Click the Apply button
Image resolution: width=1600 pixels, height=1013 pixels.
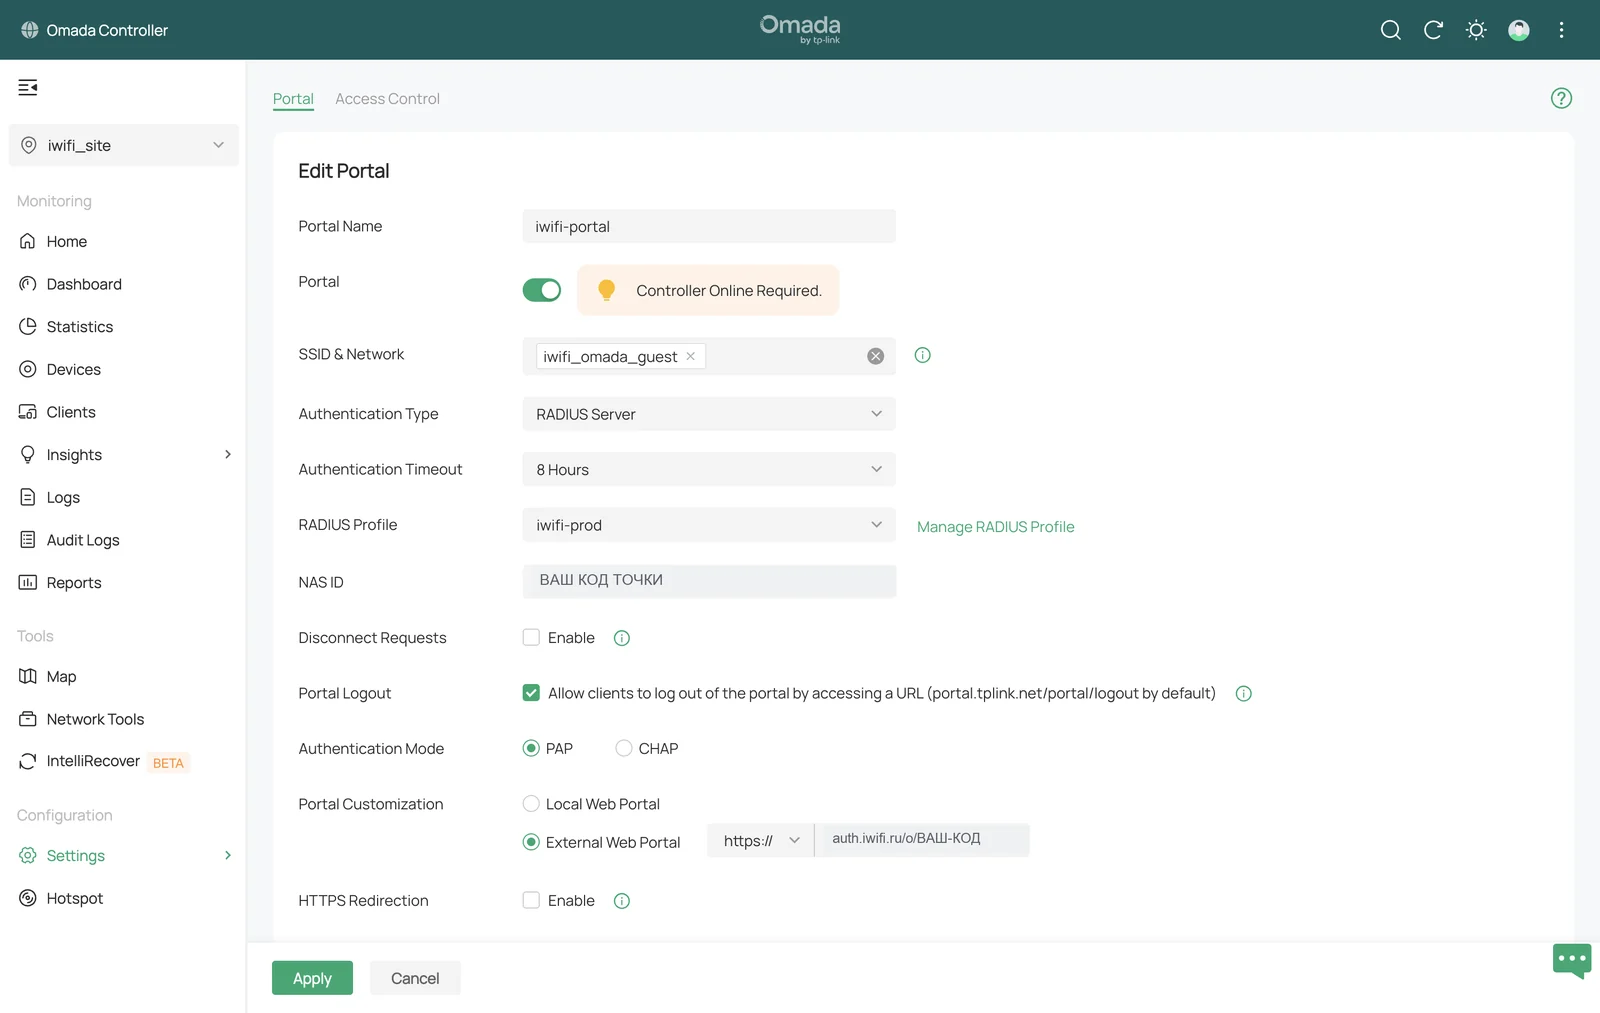[312, 978]
